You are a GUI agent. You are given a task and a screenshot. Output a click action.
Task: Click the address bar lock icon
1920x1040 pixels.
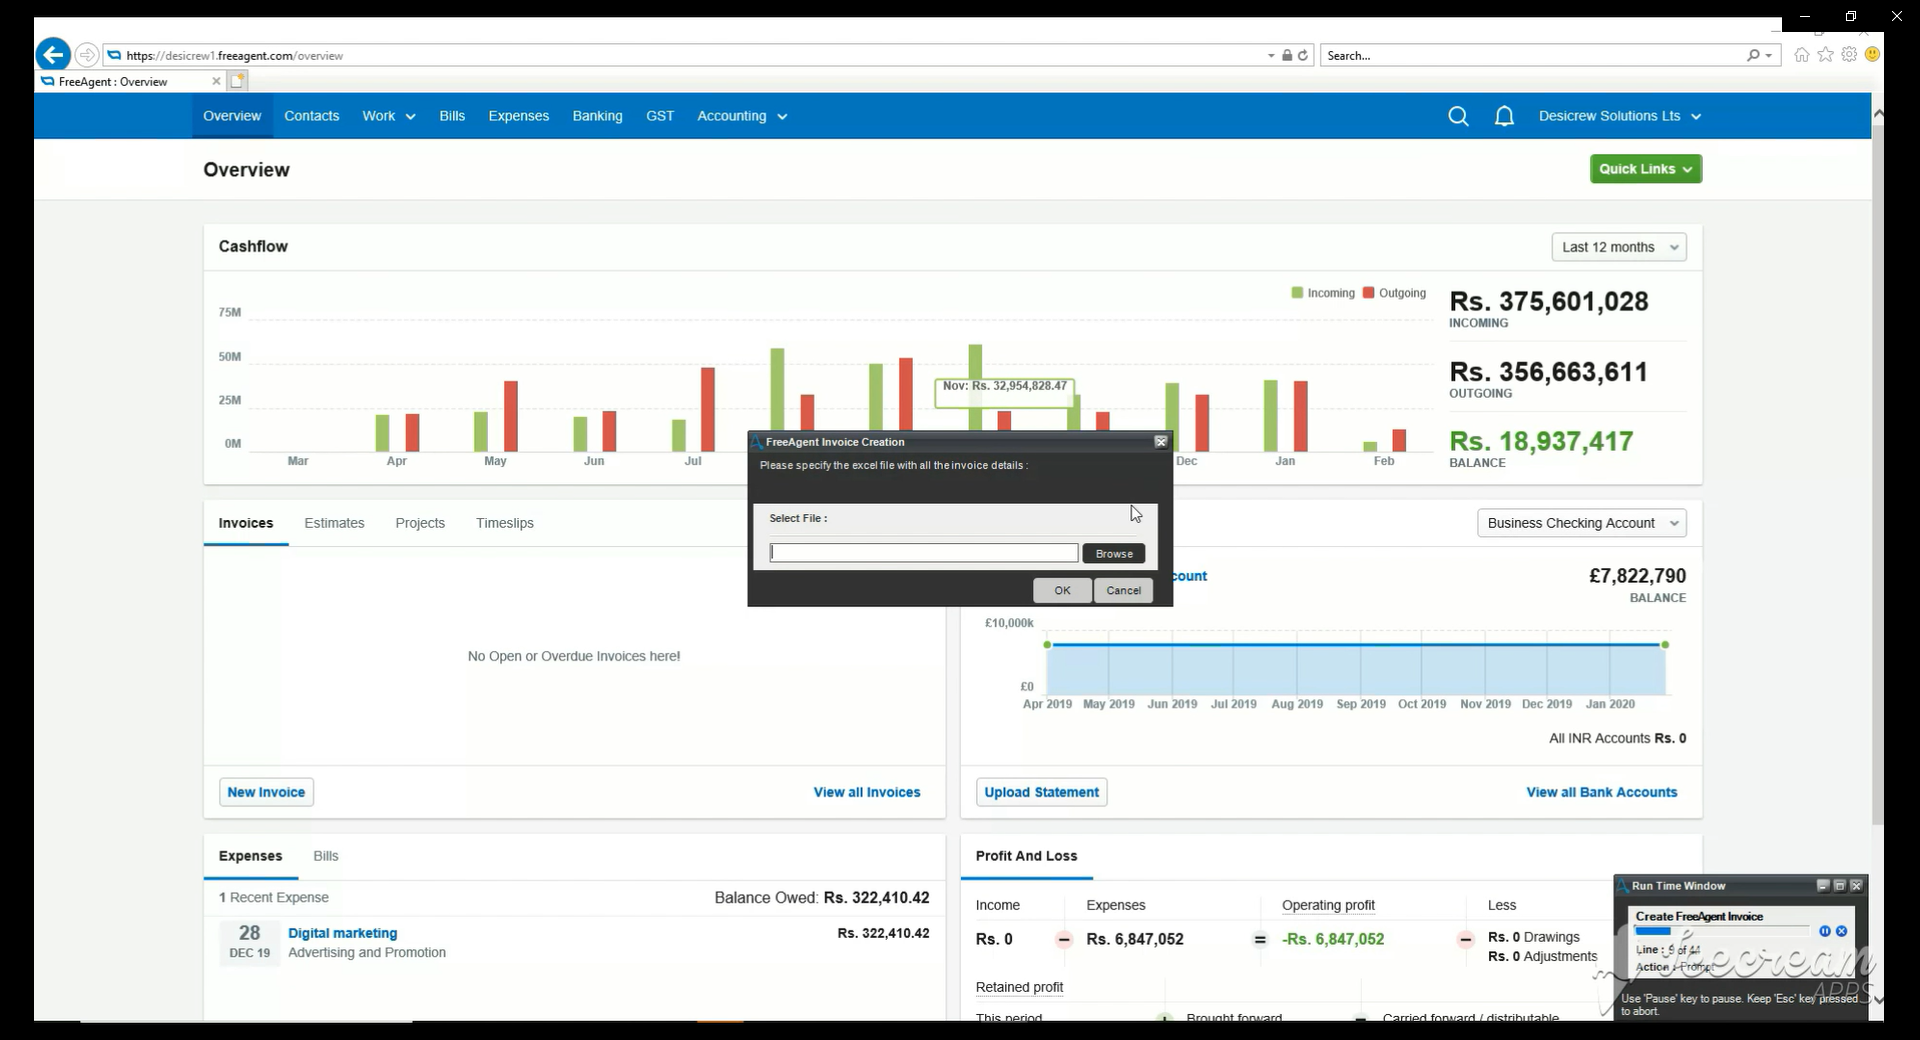point(1287,56)
